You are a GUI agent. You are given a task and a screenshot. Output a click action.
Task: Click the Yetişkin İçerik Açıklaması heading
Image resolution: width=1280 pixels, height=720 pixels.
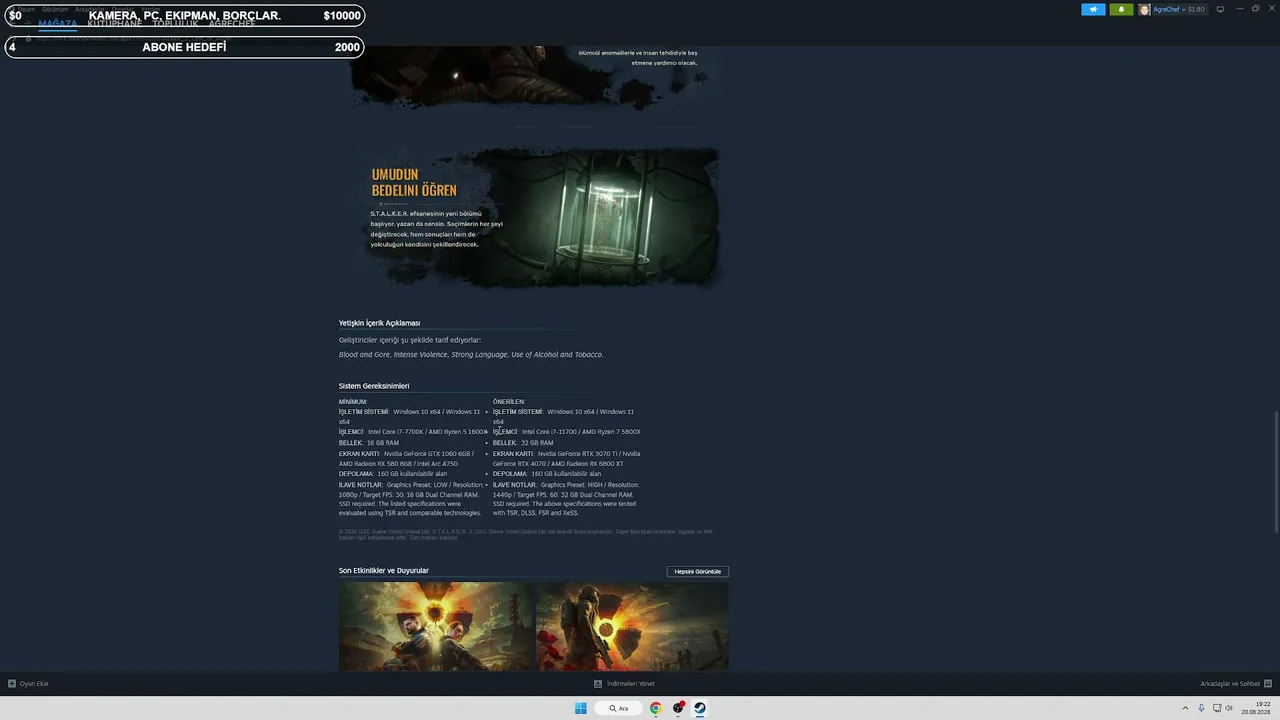pos(379,323)
